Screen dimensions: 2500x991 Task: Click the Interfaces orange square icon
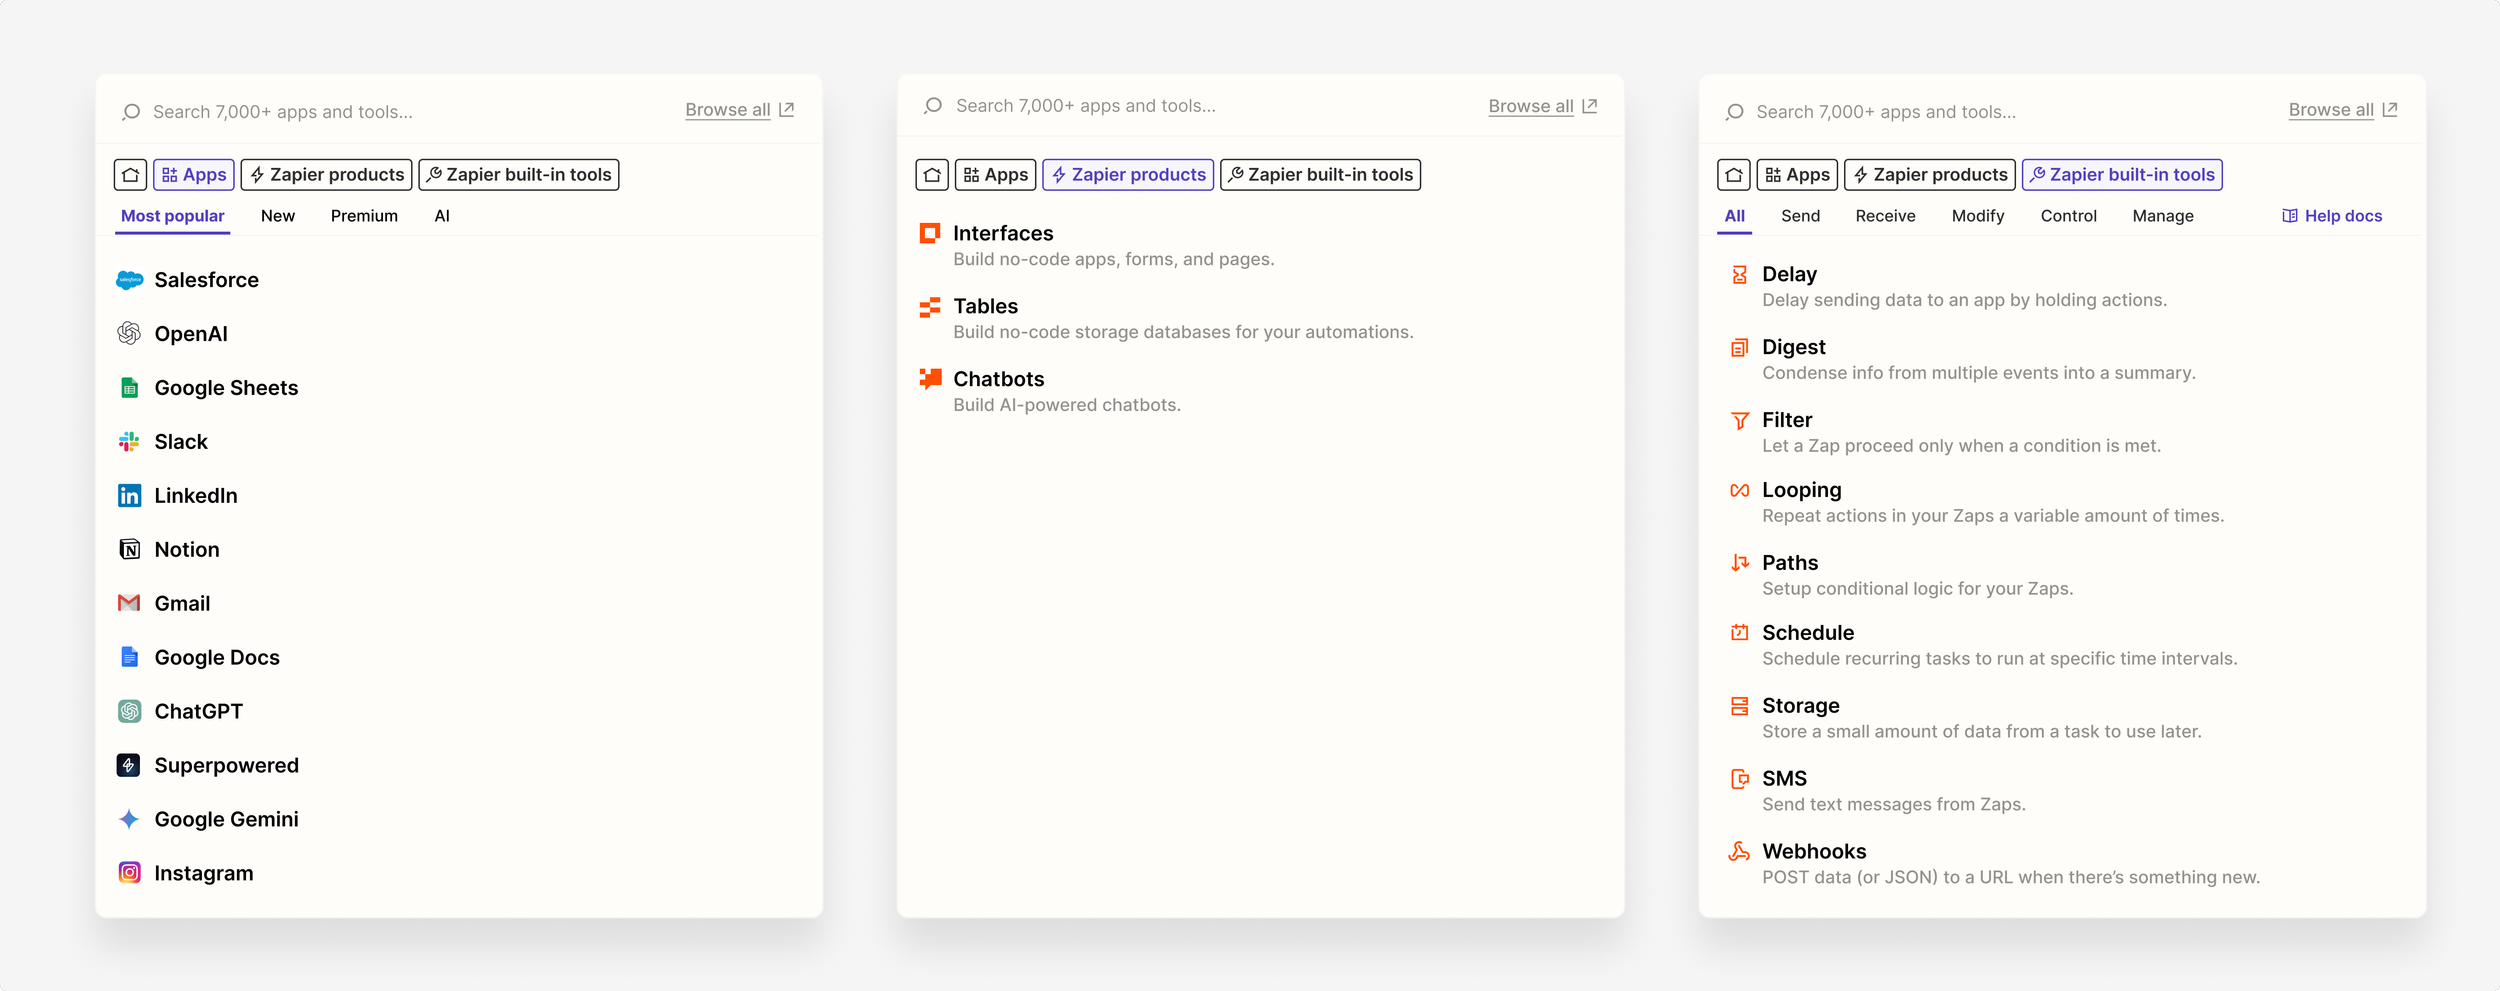click(930, 233)
